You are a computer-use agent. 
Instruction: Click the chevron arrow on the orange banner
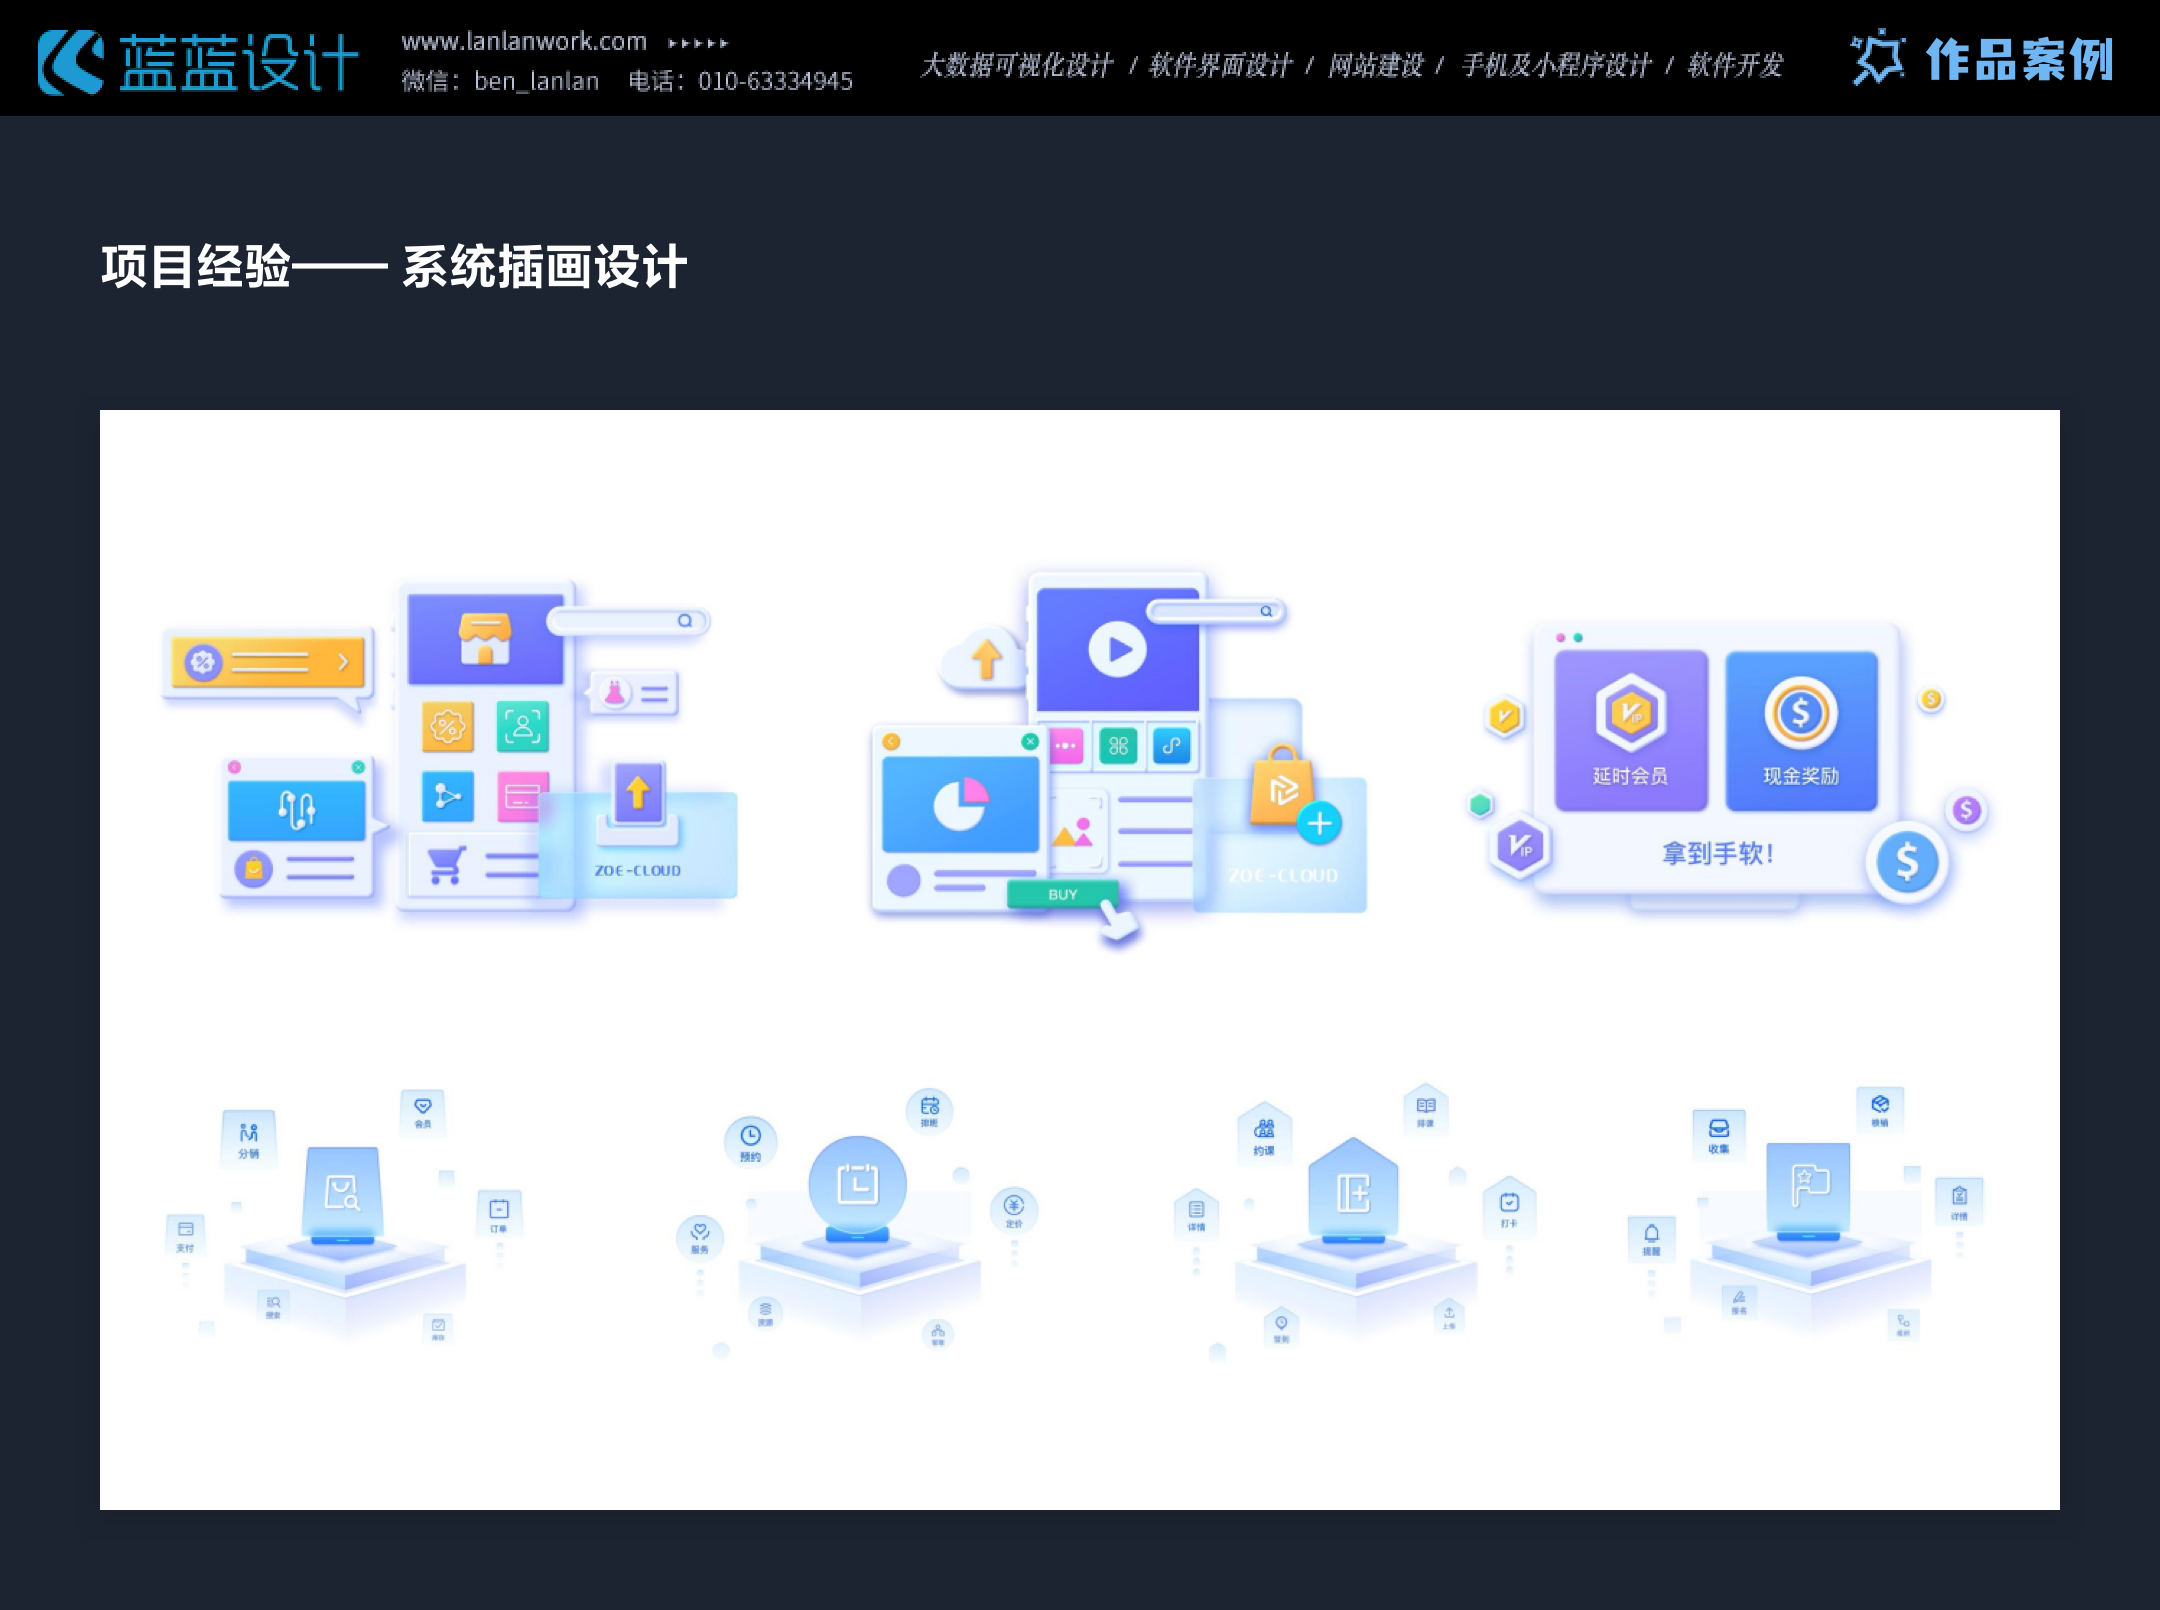pos(343,662)
